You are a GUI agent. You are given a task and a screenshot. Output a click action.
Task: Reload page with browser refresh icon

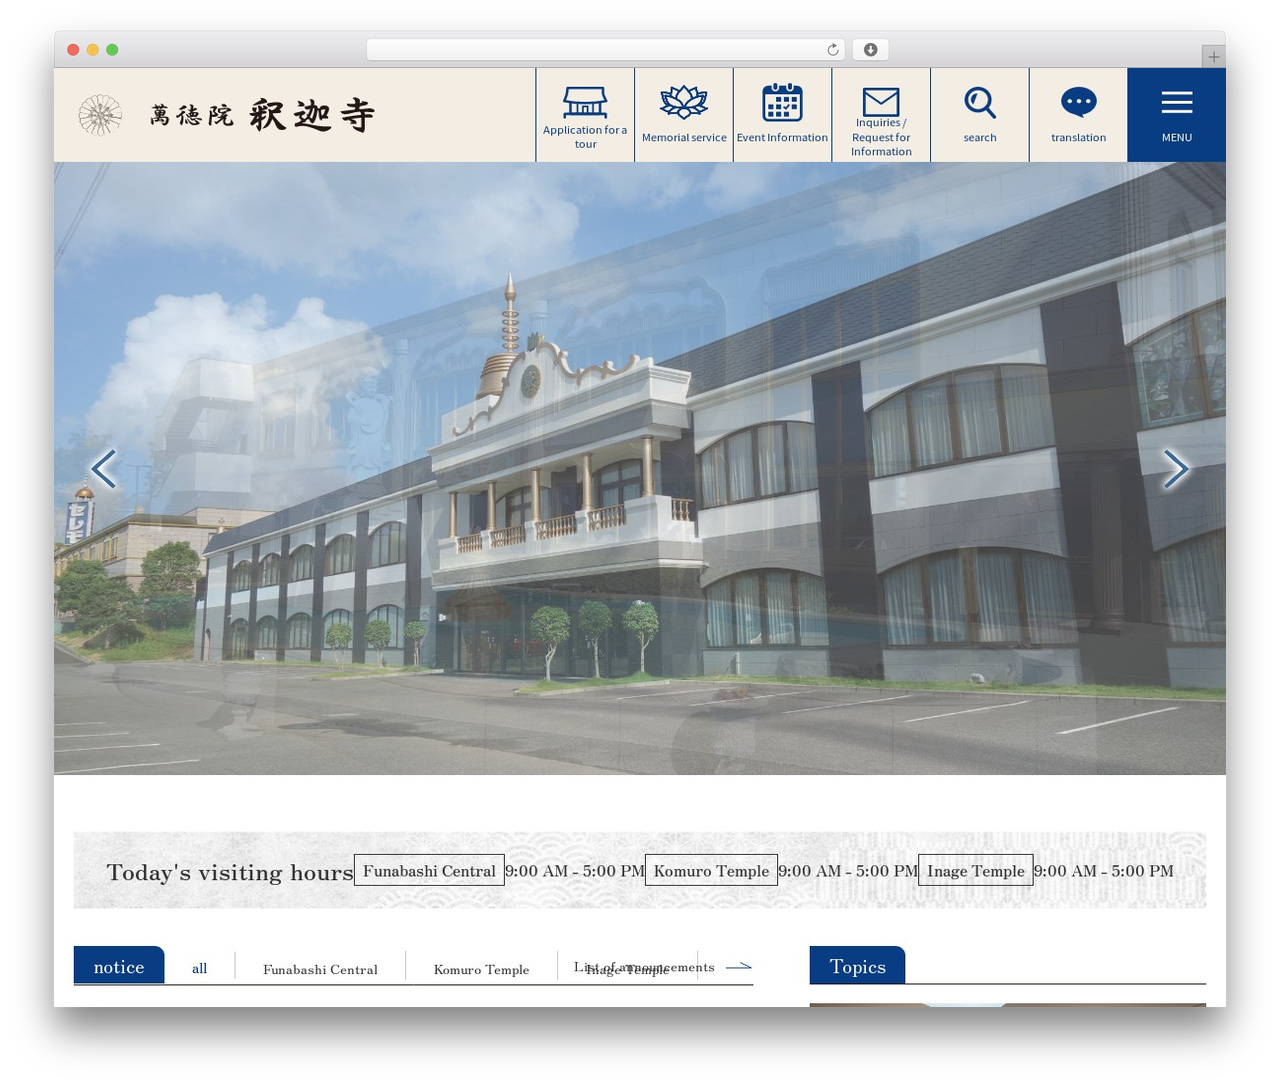pyautogui.click(x=833, y=50)
